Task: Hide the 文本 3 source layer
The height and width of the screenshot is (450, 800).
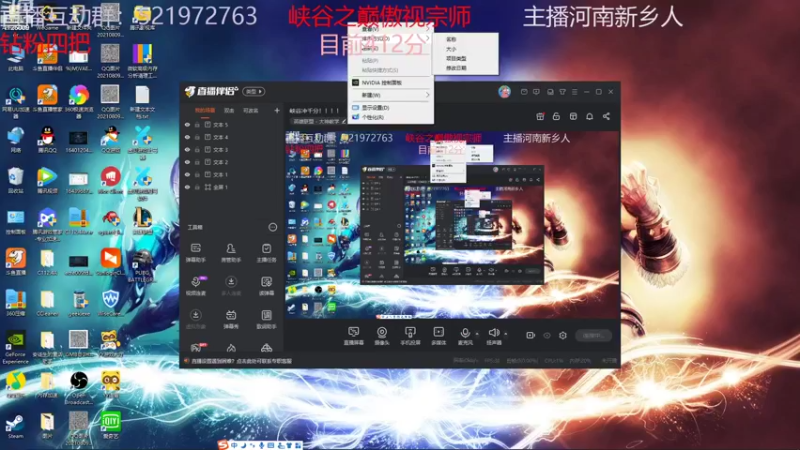Action: (187, 149)
